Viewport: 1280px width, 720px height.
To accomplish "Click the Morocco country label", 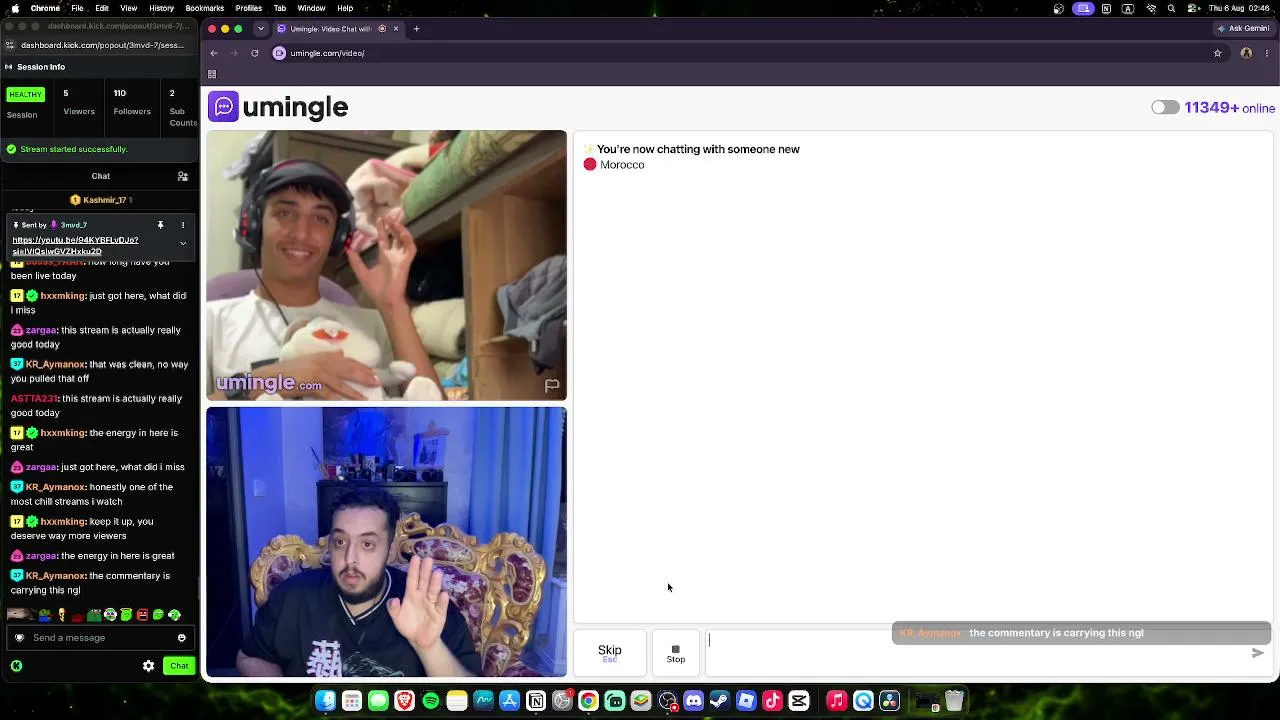I will point(622,165).
